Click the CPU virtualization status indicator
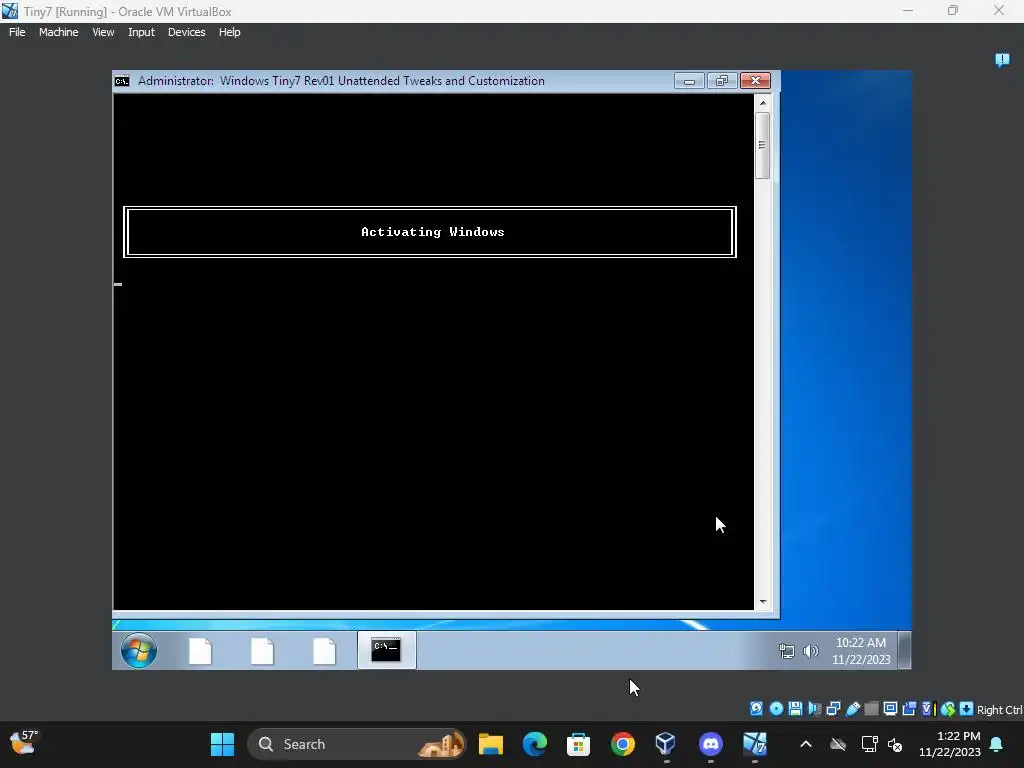 928,709
